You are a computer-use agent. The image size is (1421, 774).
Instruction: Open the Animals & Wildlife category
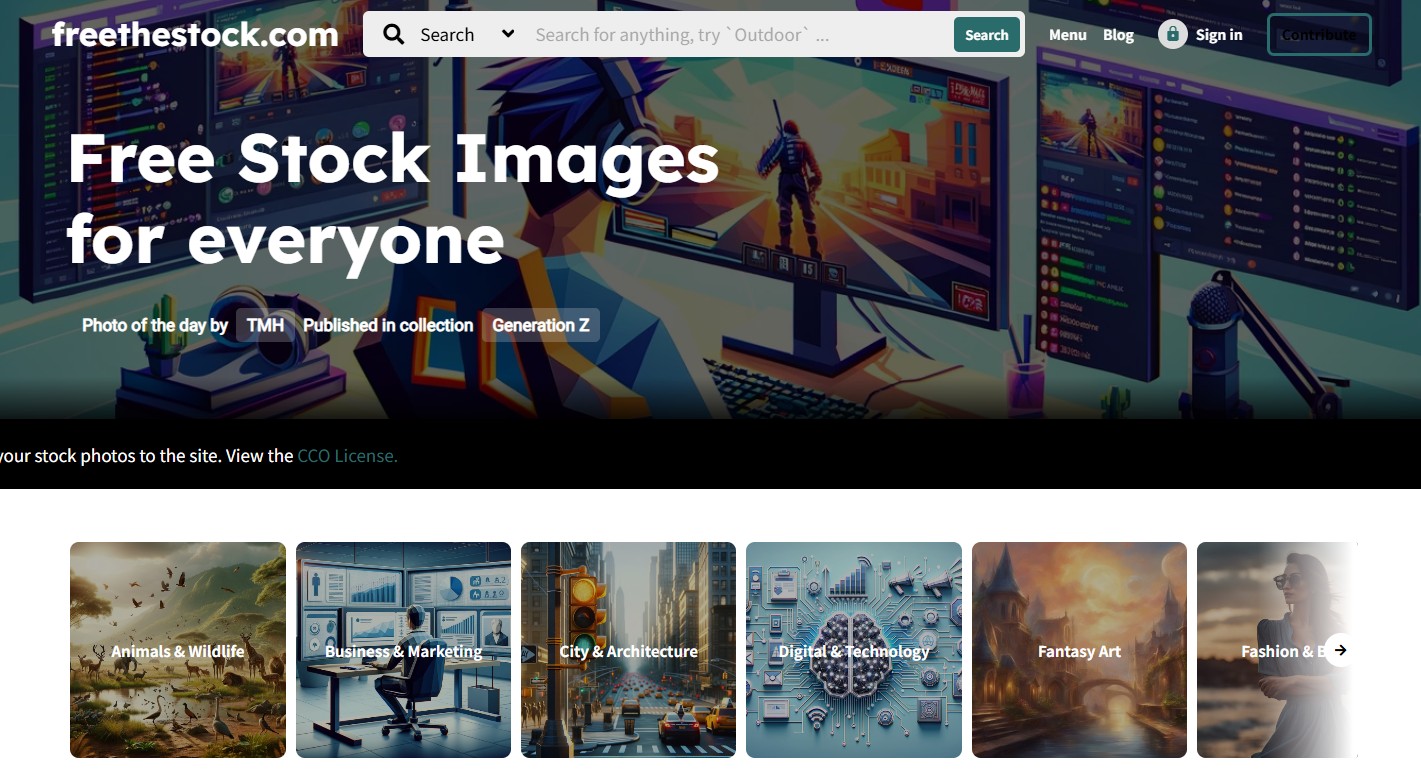coord(178,650)
